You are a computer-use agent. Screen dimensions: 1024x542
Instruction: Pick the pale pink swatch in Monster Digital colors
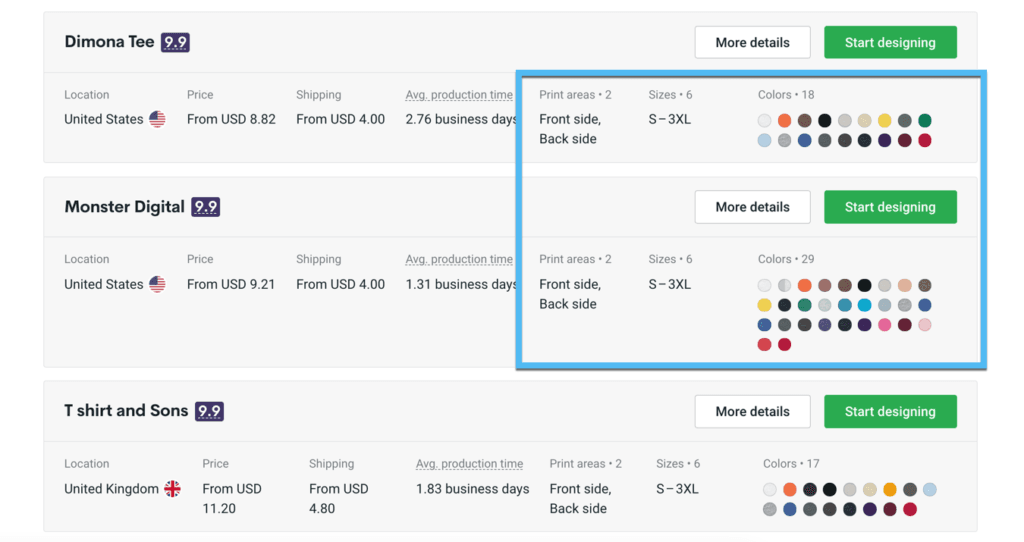pyautogui.click(x=925, y=325)
